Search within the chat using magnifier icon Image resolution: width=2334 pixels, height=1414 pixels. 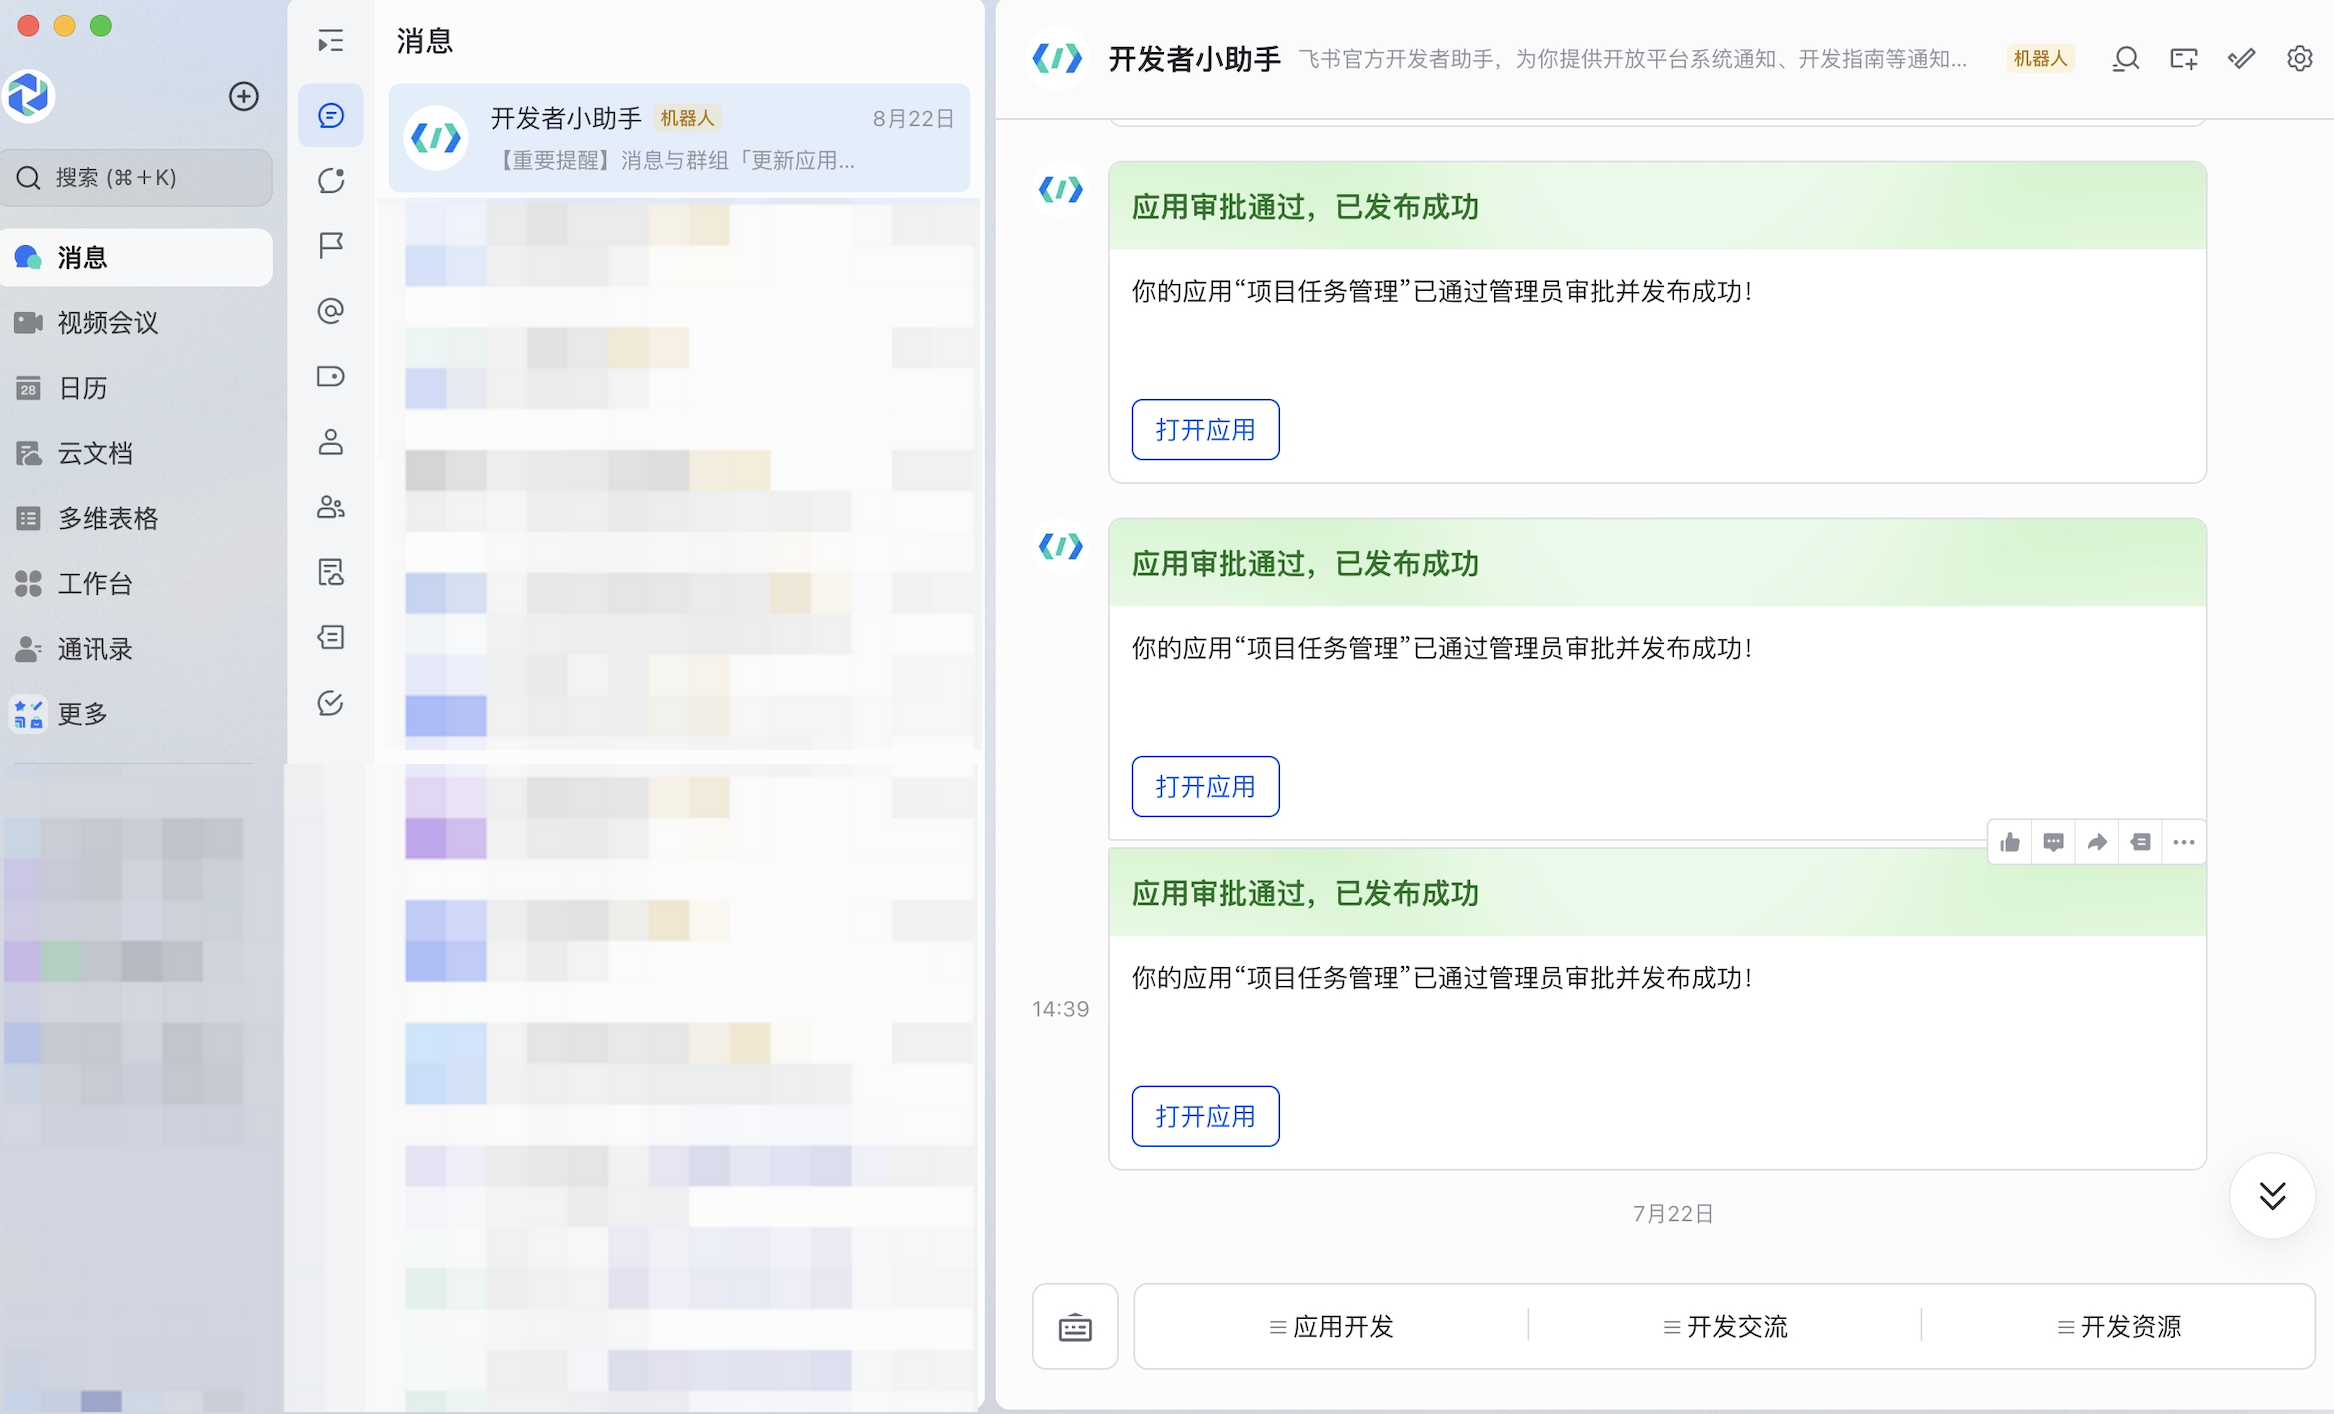click(x=2126, y=59)
